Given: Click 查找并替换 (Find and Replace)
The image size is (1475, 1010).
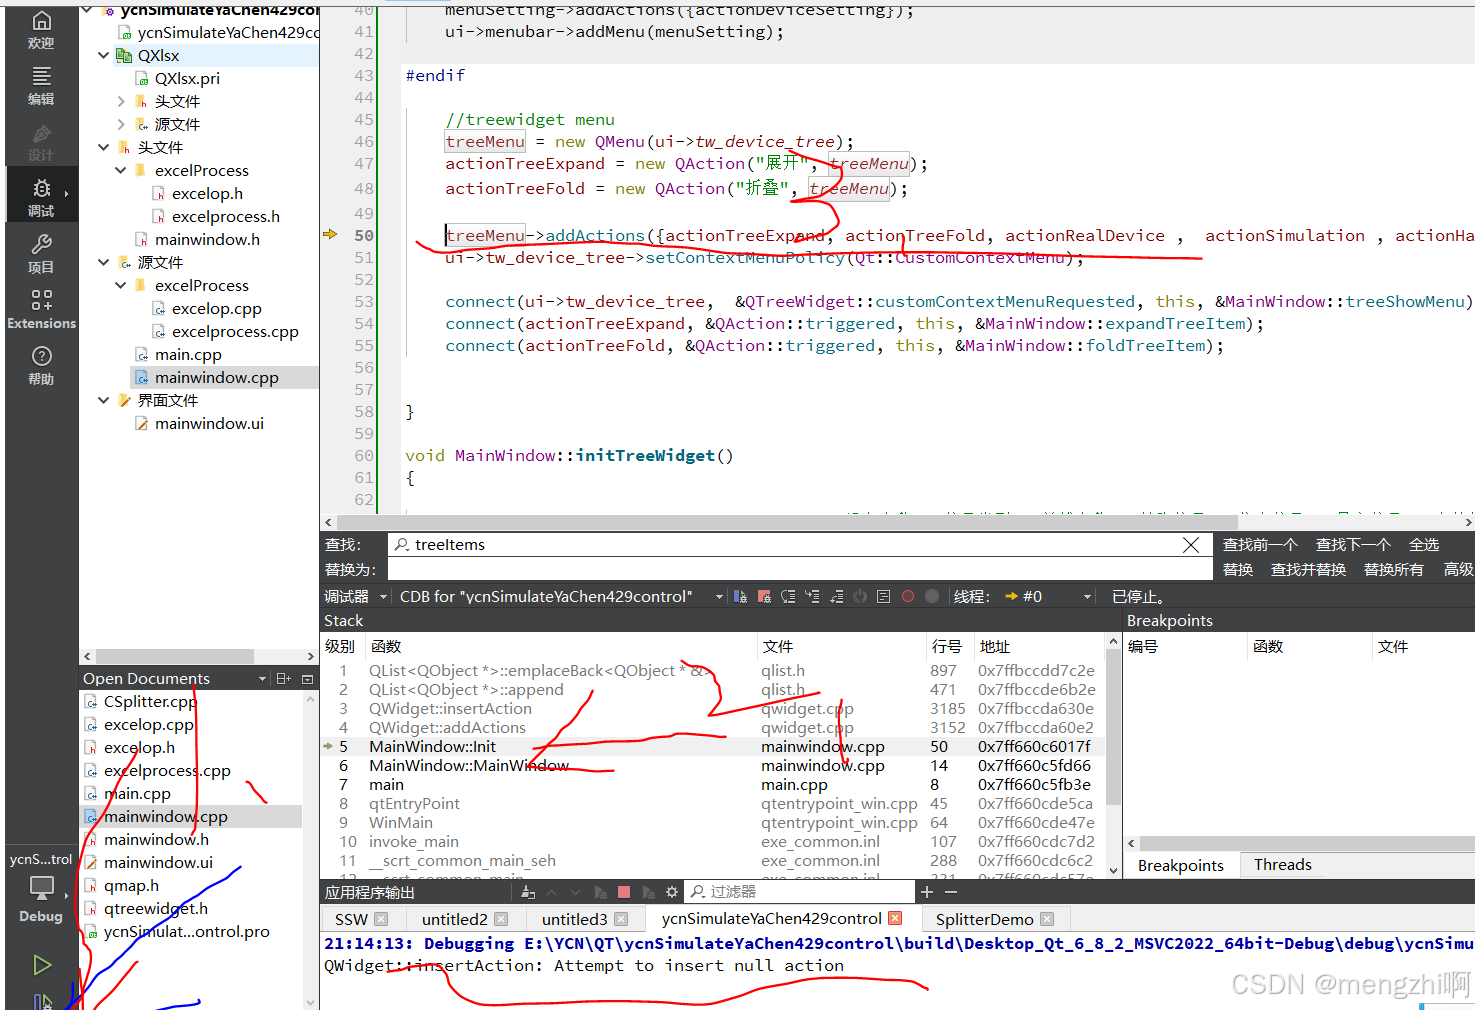Looking at the screenshot, I should coord(1308,570).
